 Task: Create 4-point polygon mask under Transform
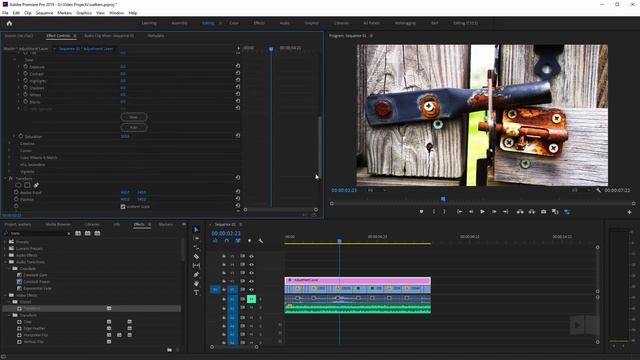(x=27, y=185)
